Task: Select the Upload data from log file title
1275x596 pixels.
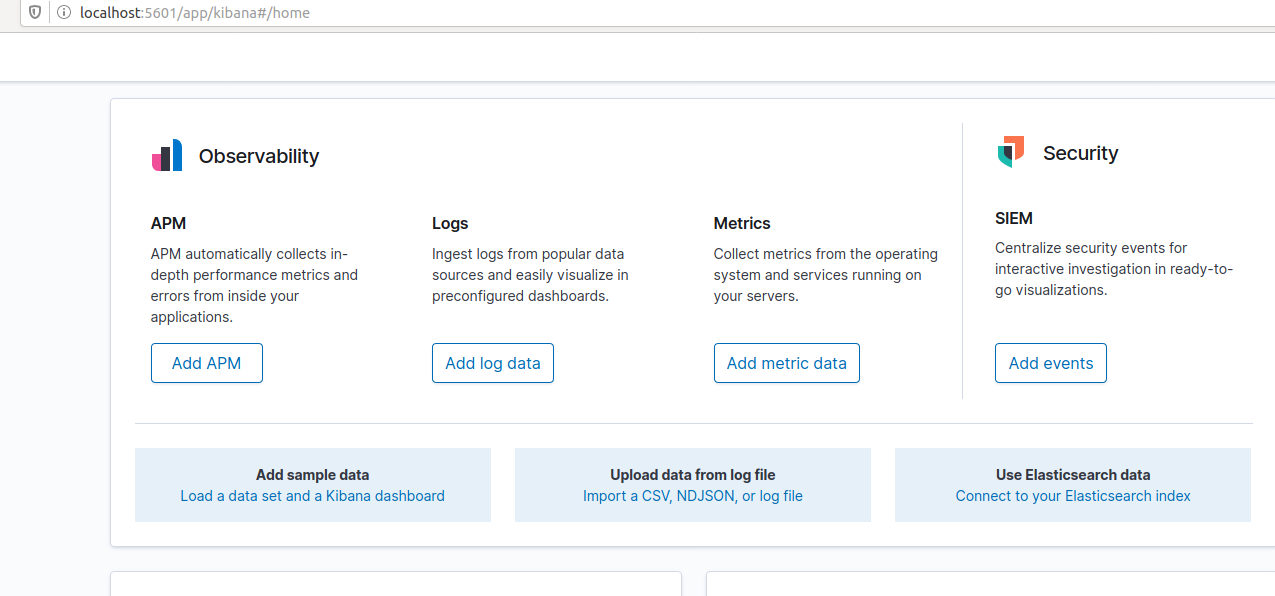Action: [692, 475]
